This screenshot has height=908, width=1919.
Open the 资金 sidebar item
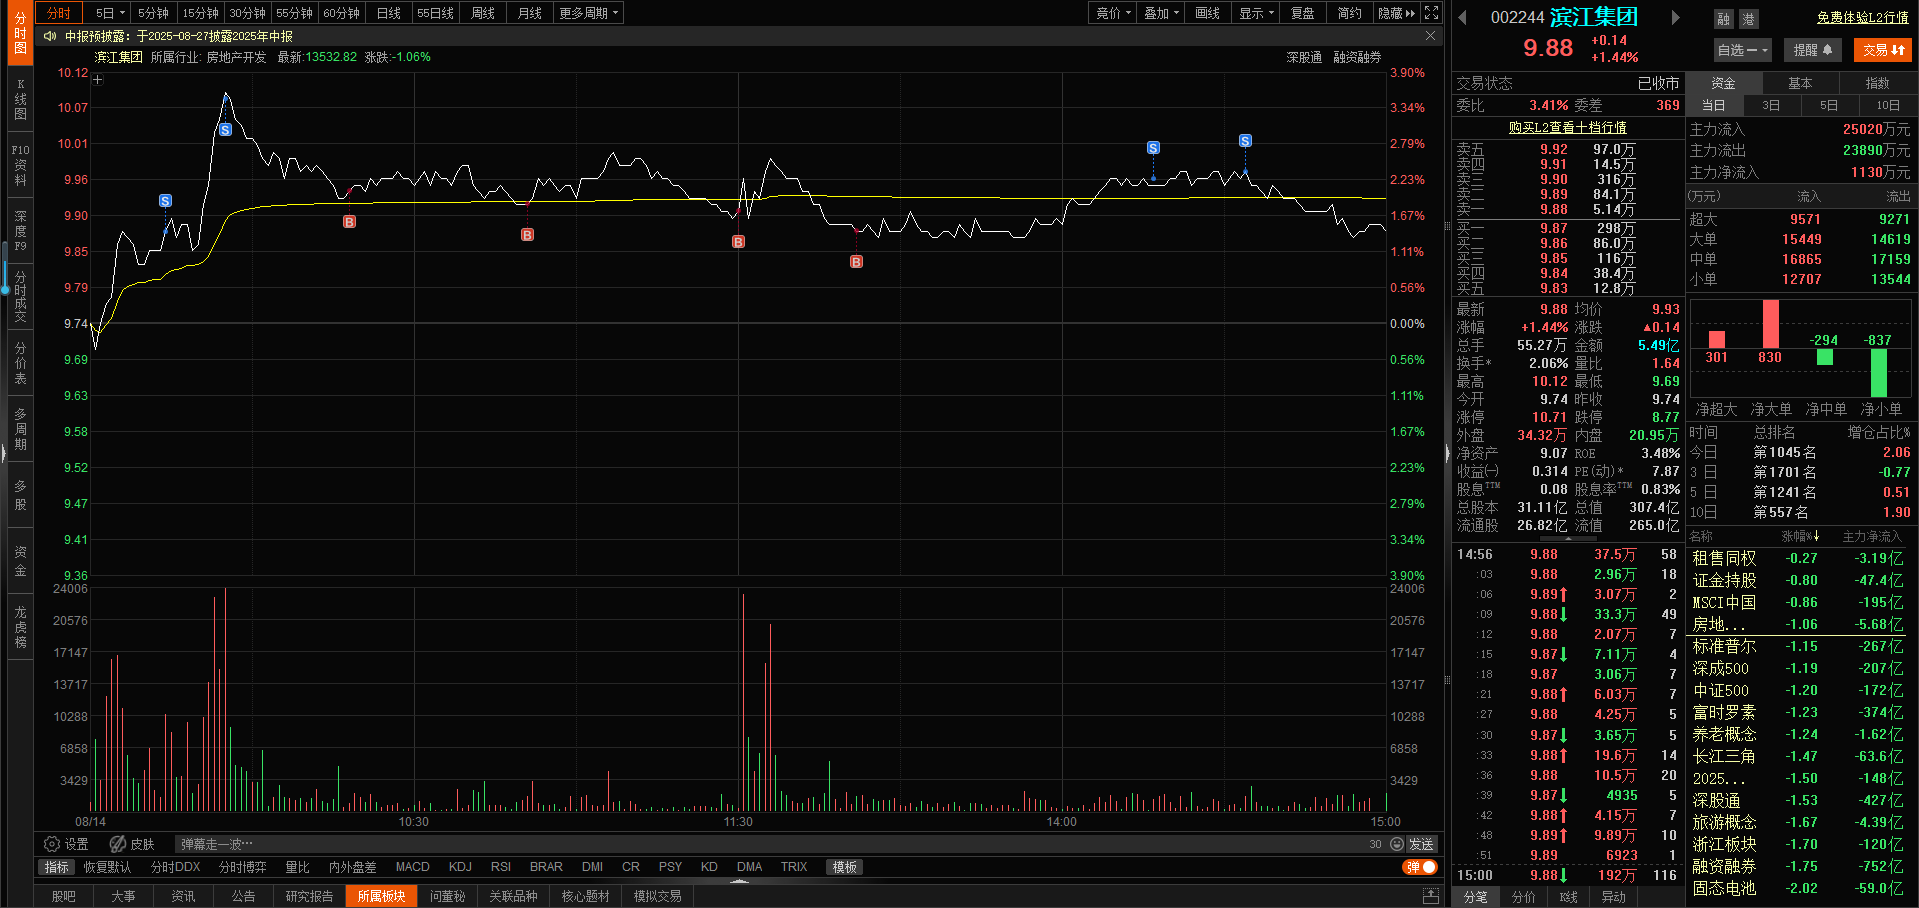click(20, 561)
